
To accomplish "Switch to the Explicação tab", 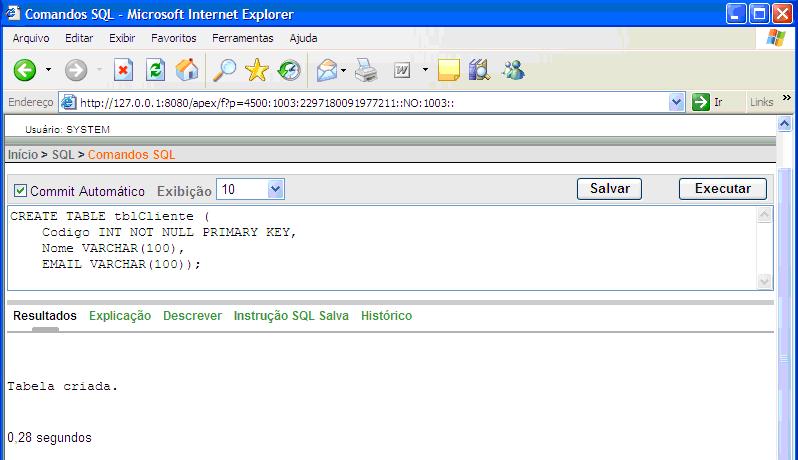I will (x=120, y=316).
